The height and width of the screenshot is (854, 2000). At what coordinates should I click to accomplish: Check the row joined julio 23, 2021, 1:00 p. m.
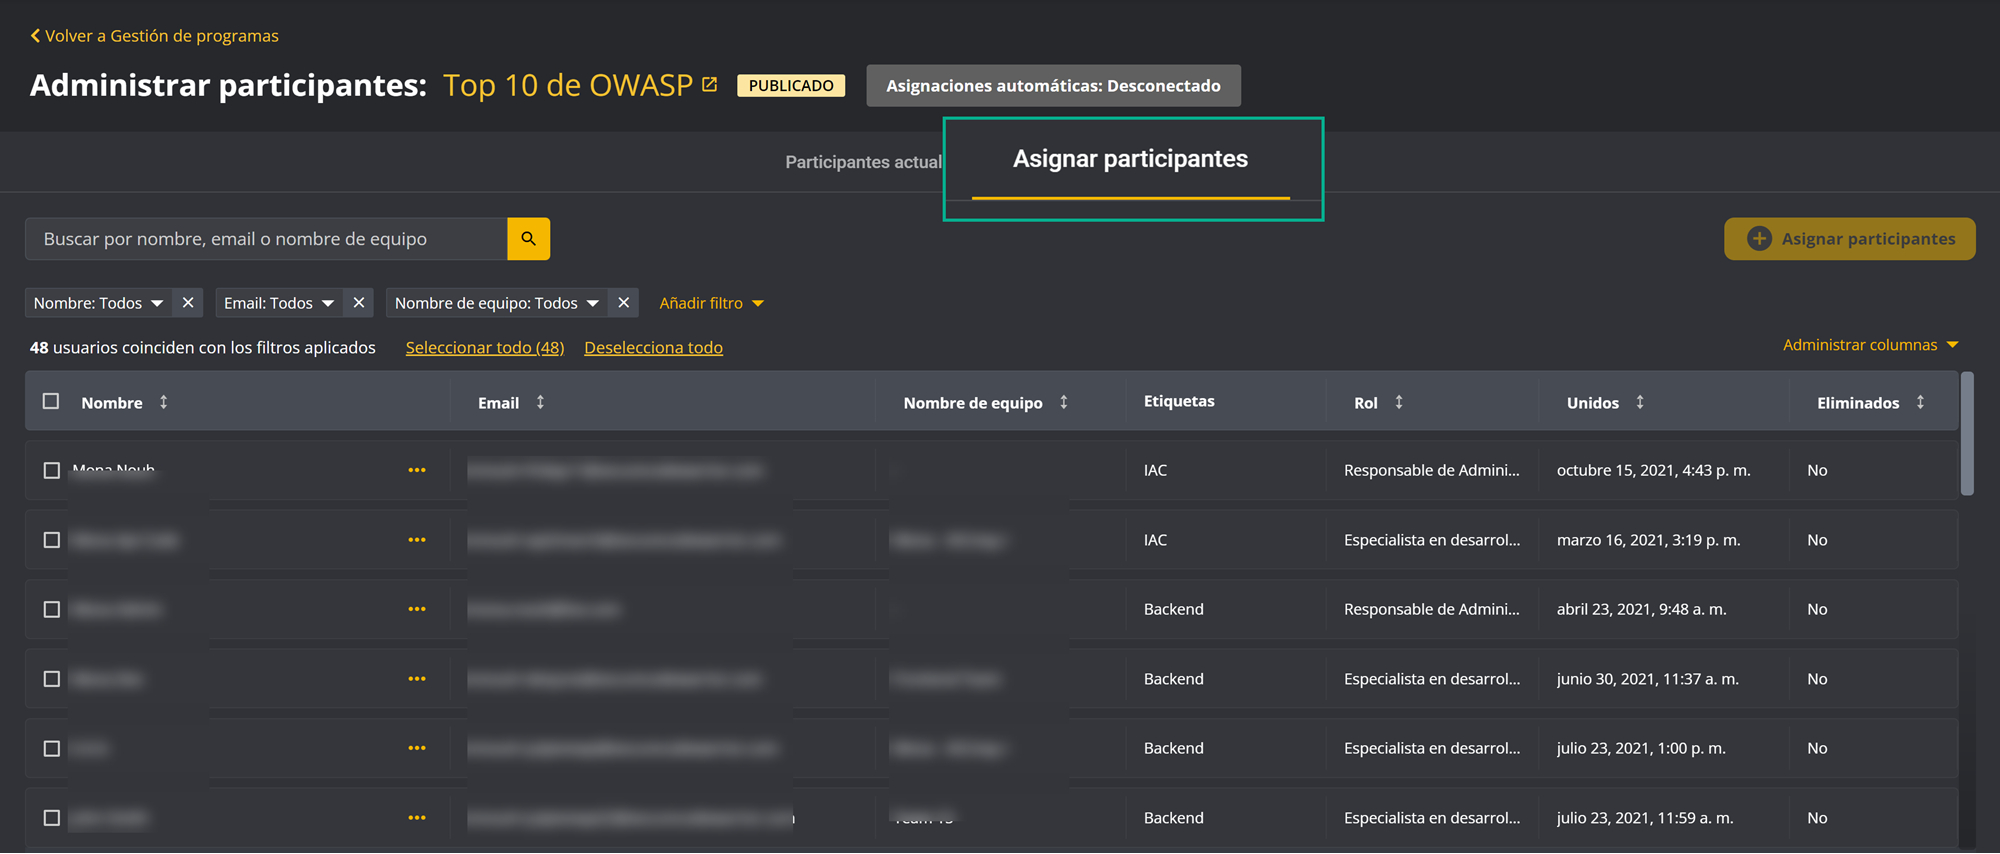52,748
